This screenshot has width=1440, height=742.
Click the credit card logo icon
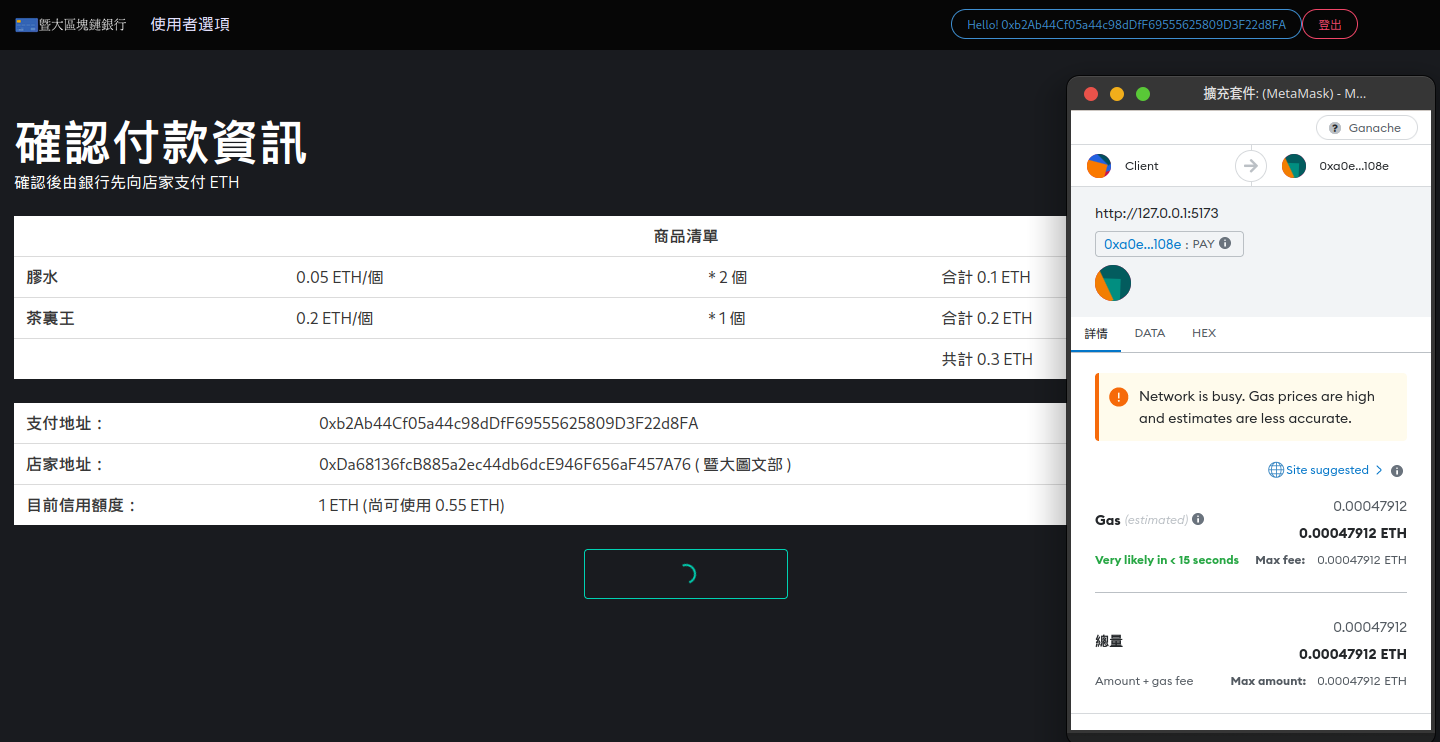(x=26, y=24)
